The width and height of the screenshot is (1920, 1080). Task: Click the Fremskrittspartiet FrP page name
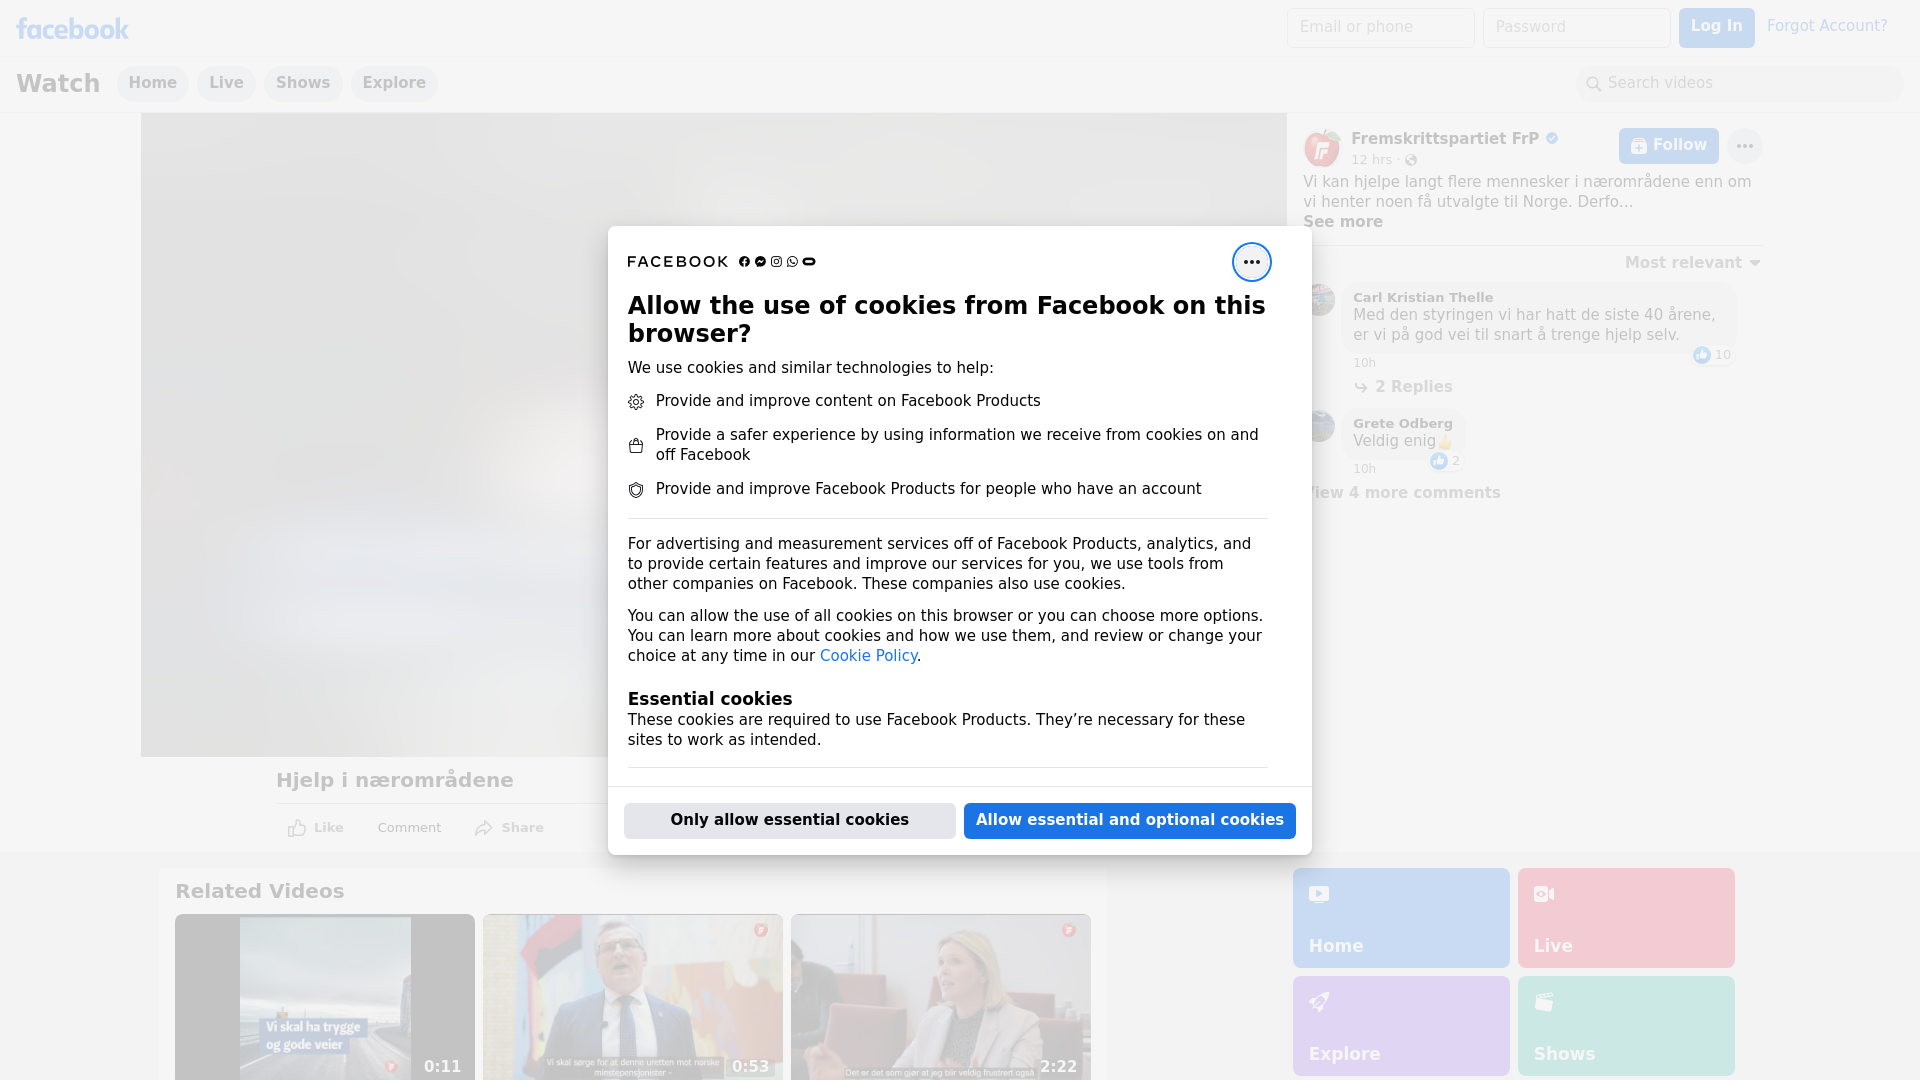(1444, 139)
